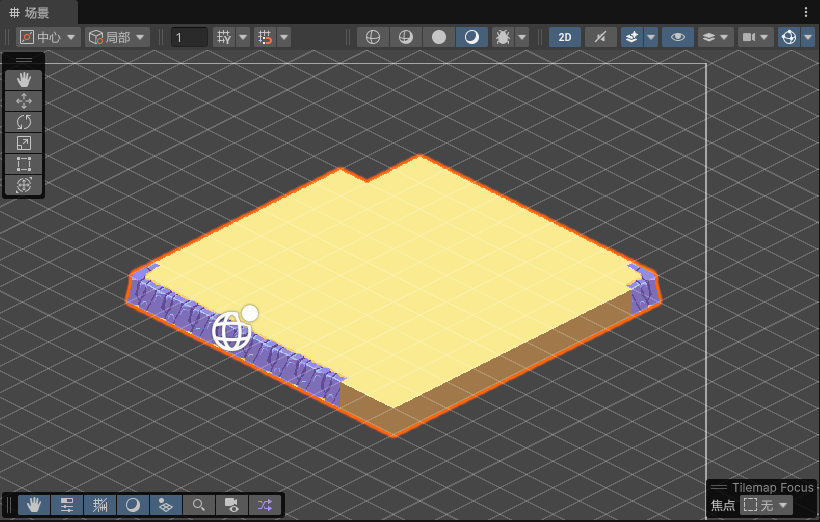Select the shaded crescent draw mode
The image size is (820, 522).
472,37
